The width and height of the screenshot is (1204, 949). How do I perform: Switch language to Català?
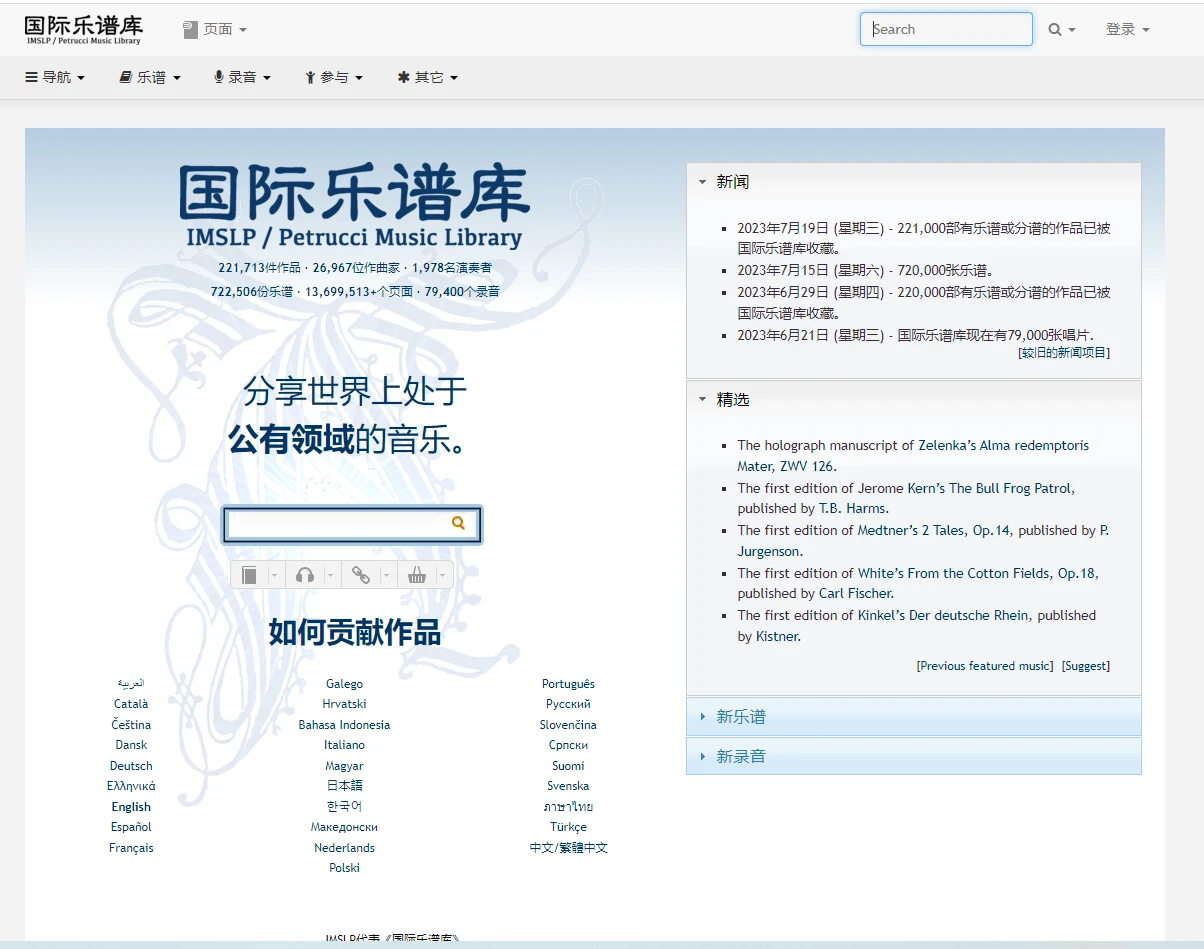click(x=131, y=704)
